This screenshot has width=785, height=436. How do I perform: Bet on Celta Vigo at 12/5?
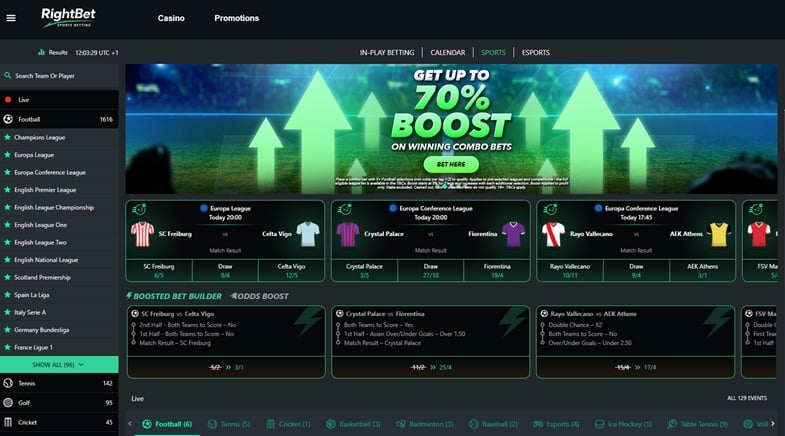tap(291, 271)
